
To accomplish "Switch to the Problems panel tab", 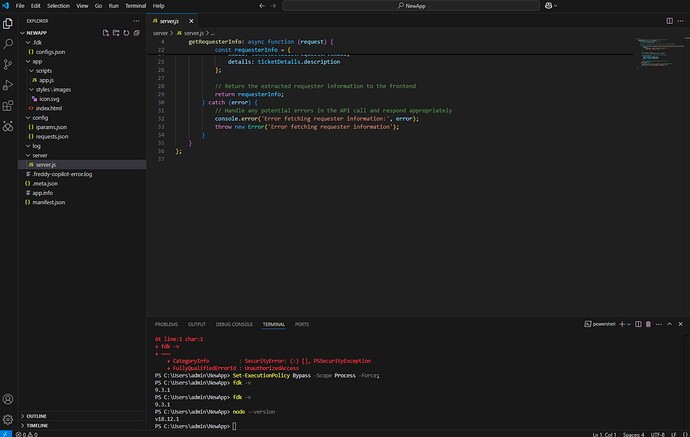I will tap(166, 324).
